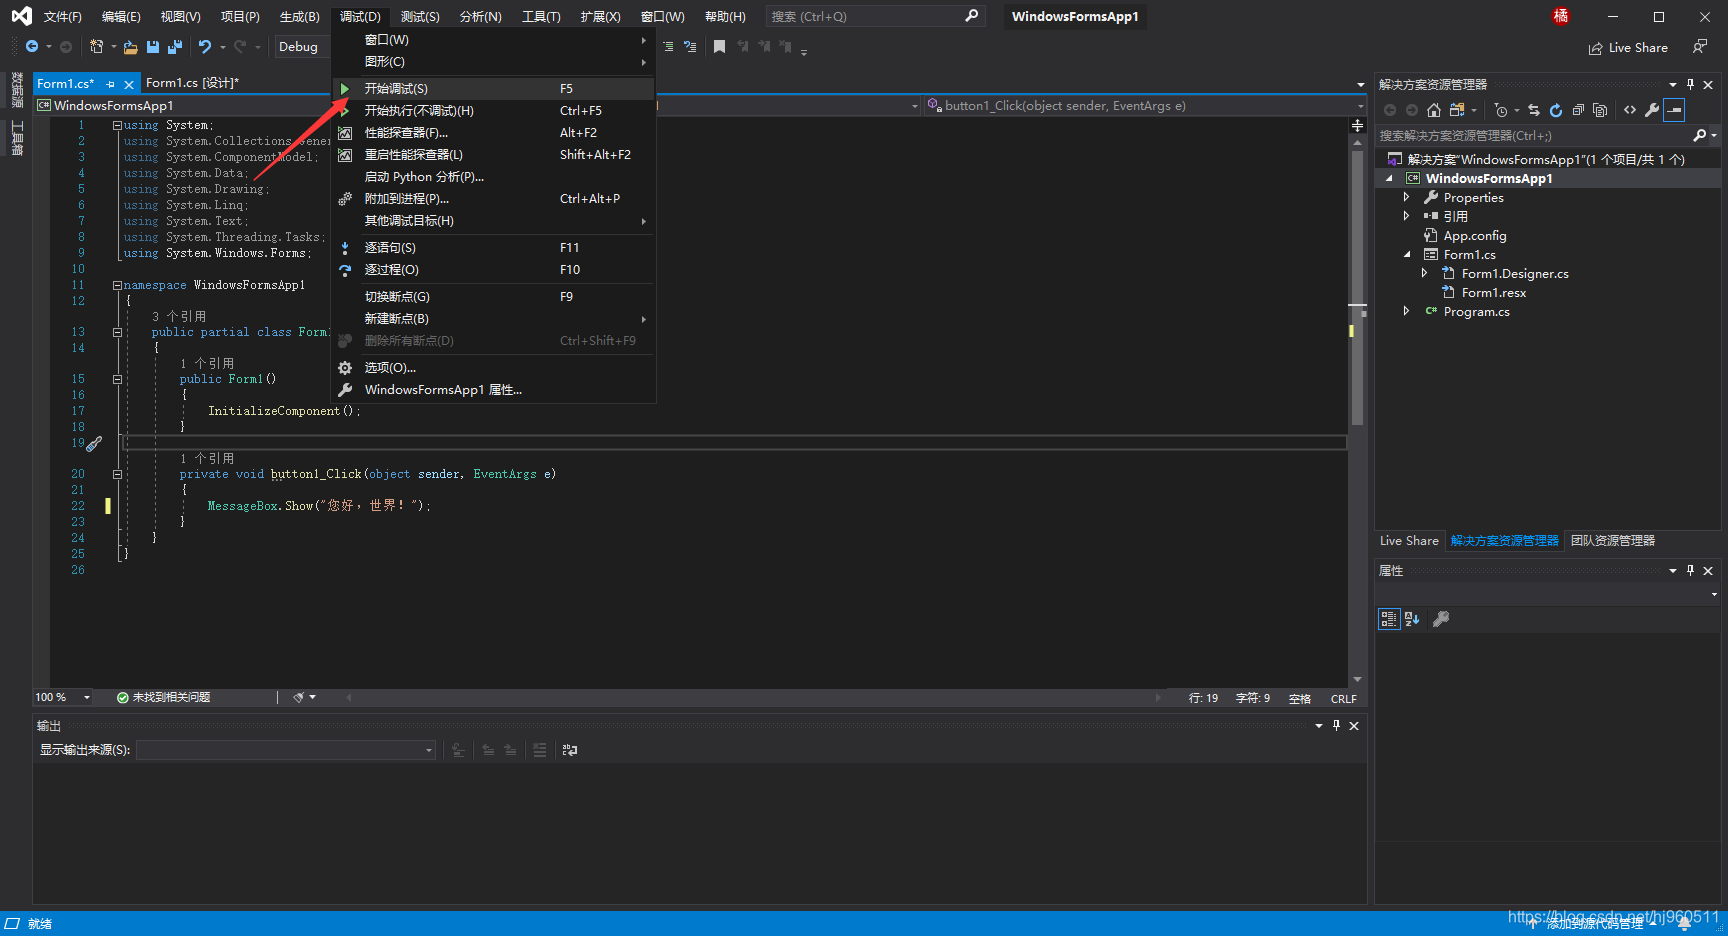Image resolution: width=1728 pixels, height=936 pixels.
Task: Click the code cleanup broom icon
Action: pos(298,697)
